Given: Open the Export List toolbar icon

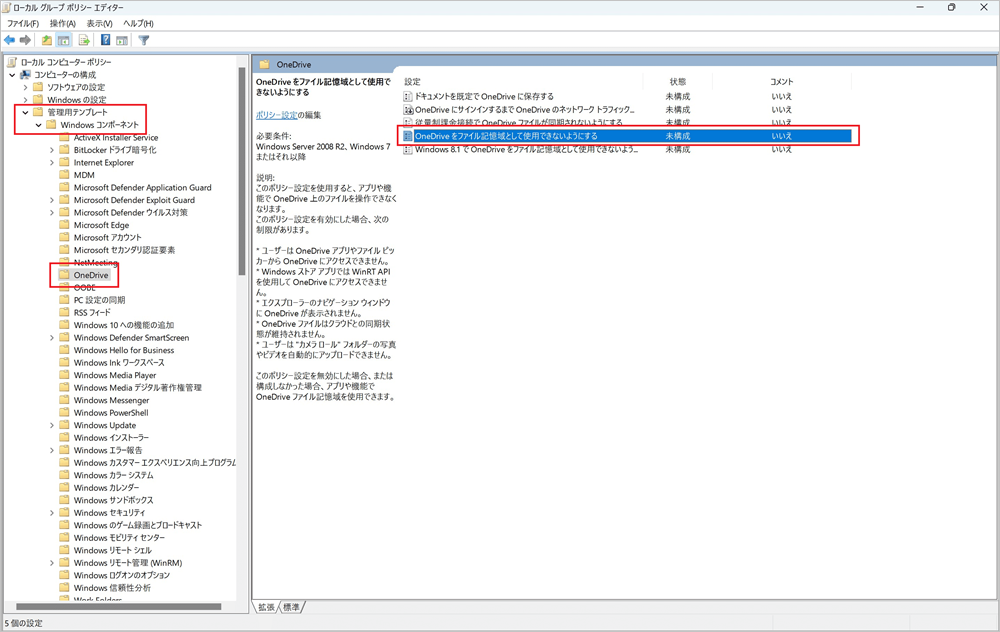Looking at the screenshot, I should coord(85,40).
